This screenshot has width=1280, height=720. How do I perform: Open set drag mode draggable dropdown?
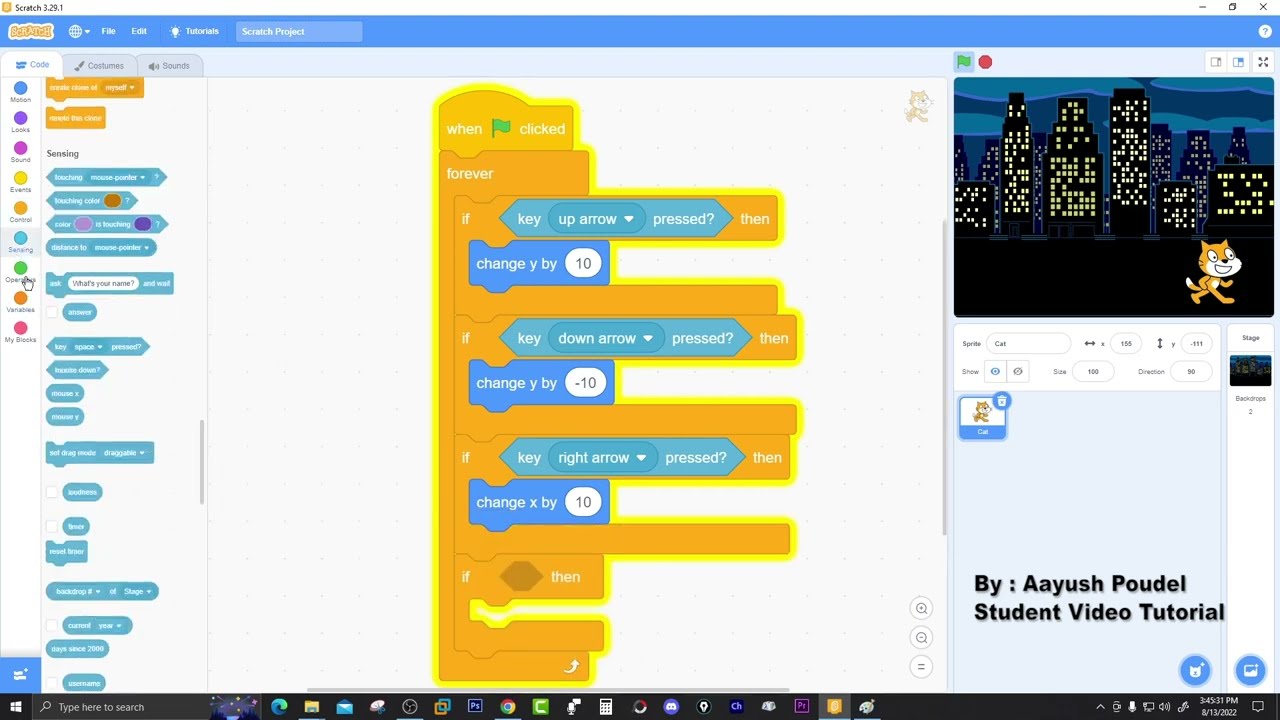(124, 453)
